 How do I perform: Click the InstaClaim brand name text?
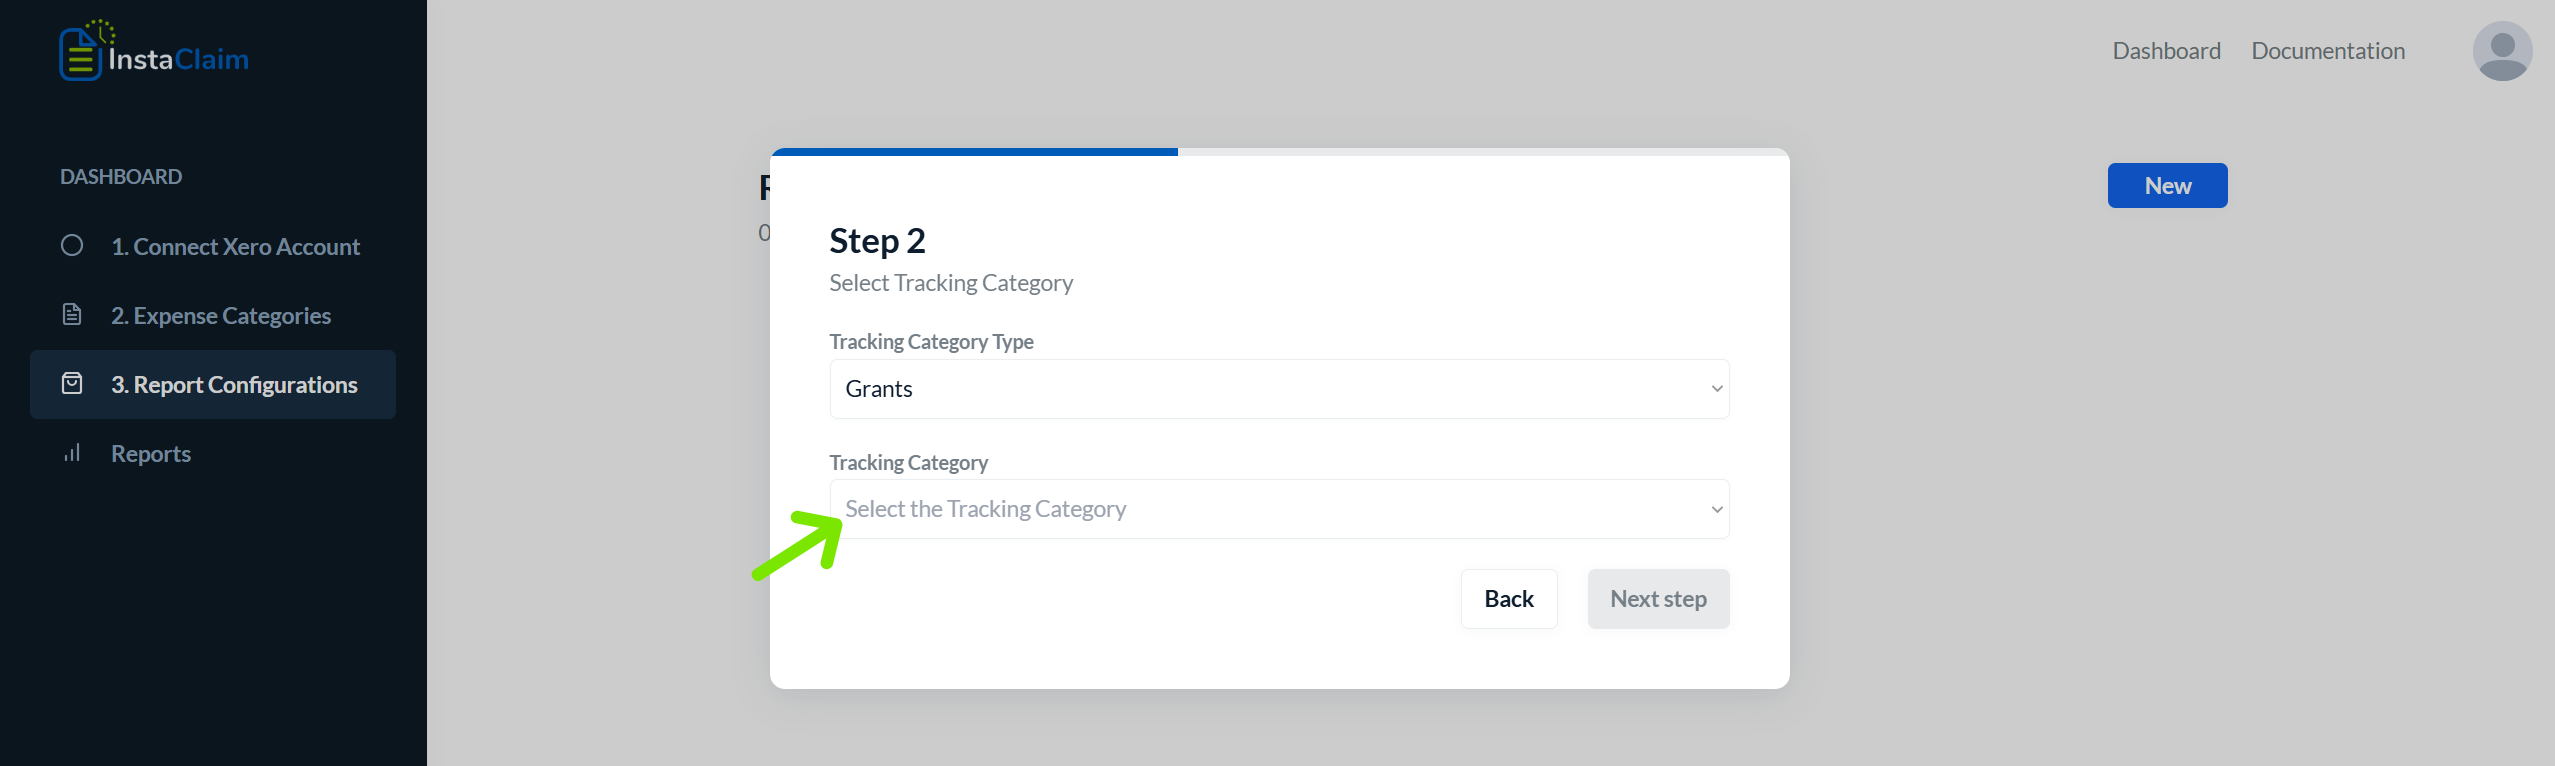pos(179,59)
